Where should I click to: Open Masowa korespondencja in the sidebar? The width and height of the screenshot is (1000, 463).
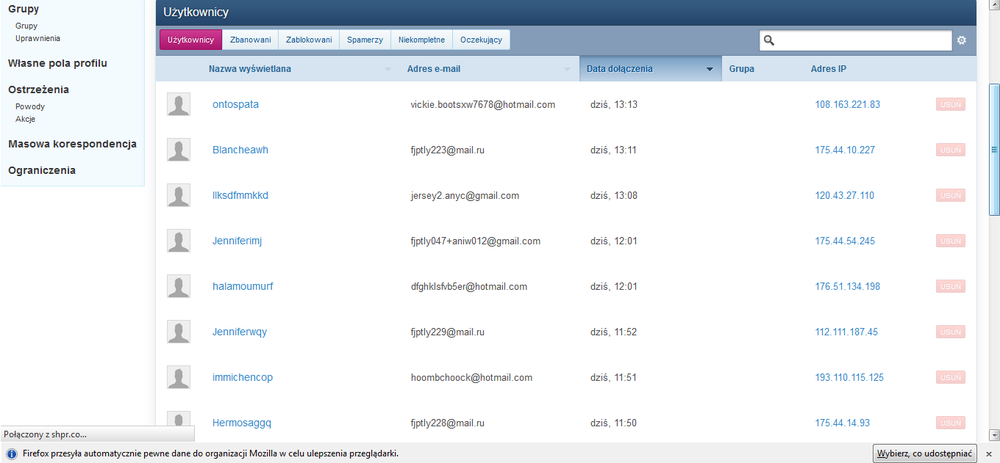(72, 144)
